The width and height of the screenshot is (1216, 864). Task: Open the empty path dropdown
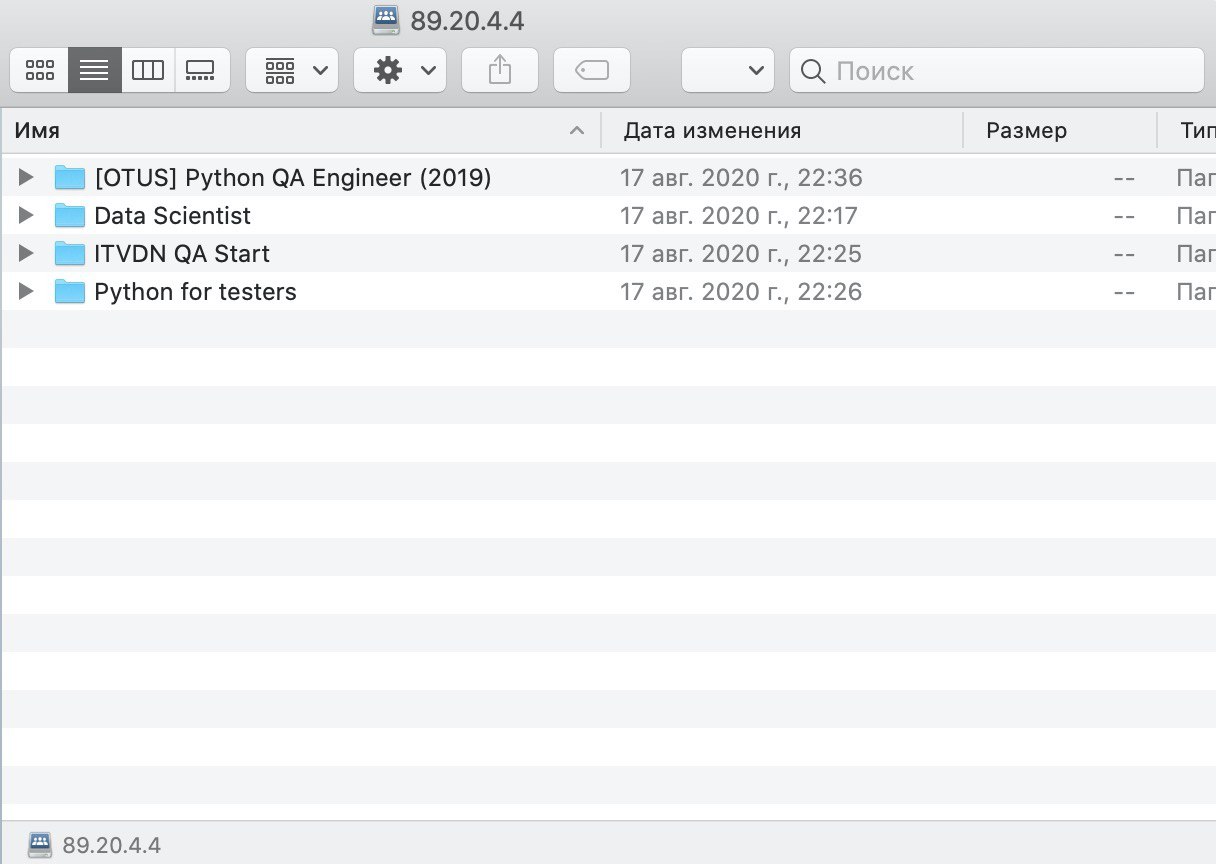click(x=728, y=70)
